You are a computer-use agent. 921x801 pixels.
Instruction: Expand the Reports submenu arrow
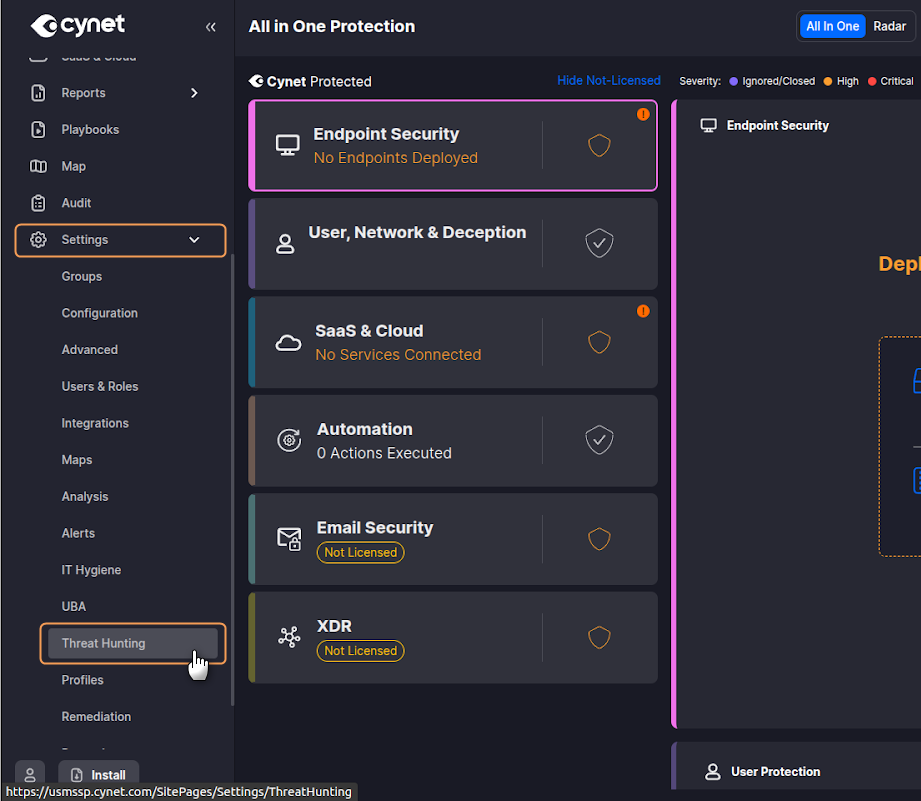194,93
